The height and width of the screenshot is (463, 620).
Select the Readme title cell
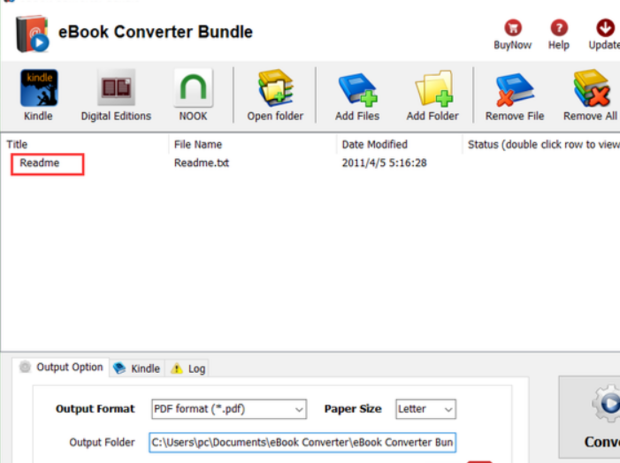40,163
